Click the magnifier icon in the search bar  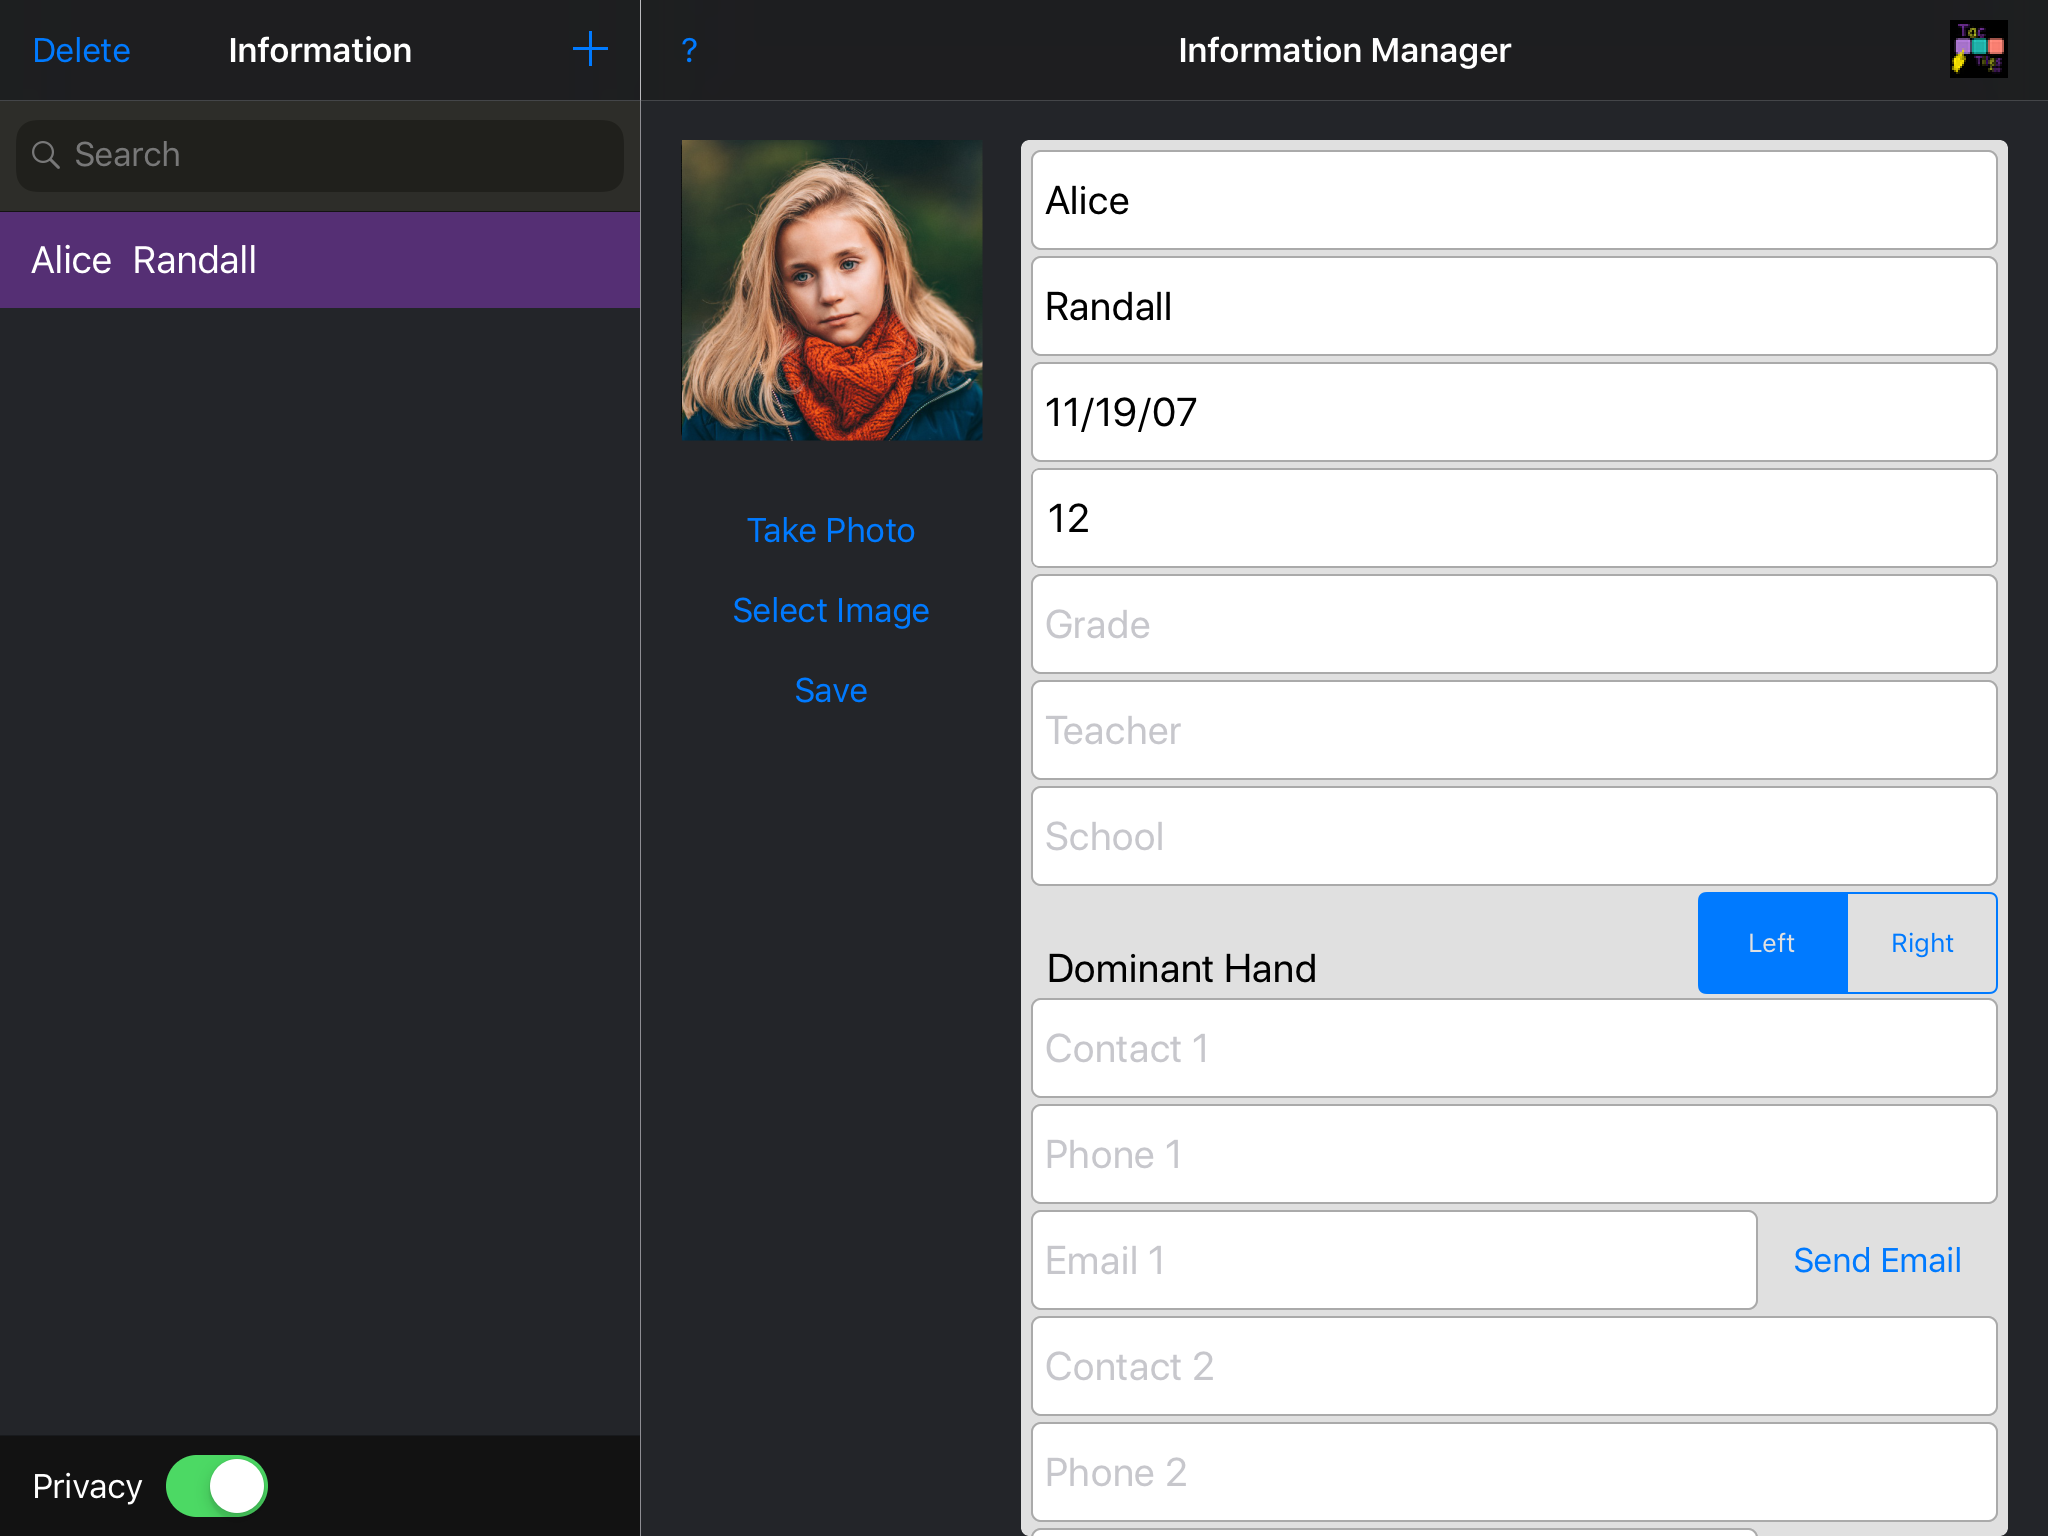(x=46, y=155)
